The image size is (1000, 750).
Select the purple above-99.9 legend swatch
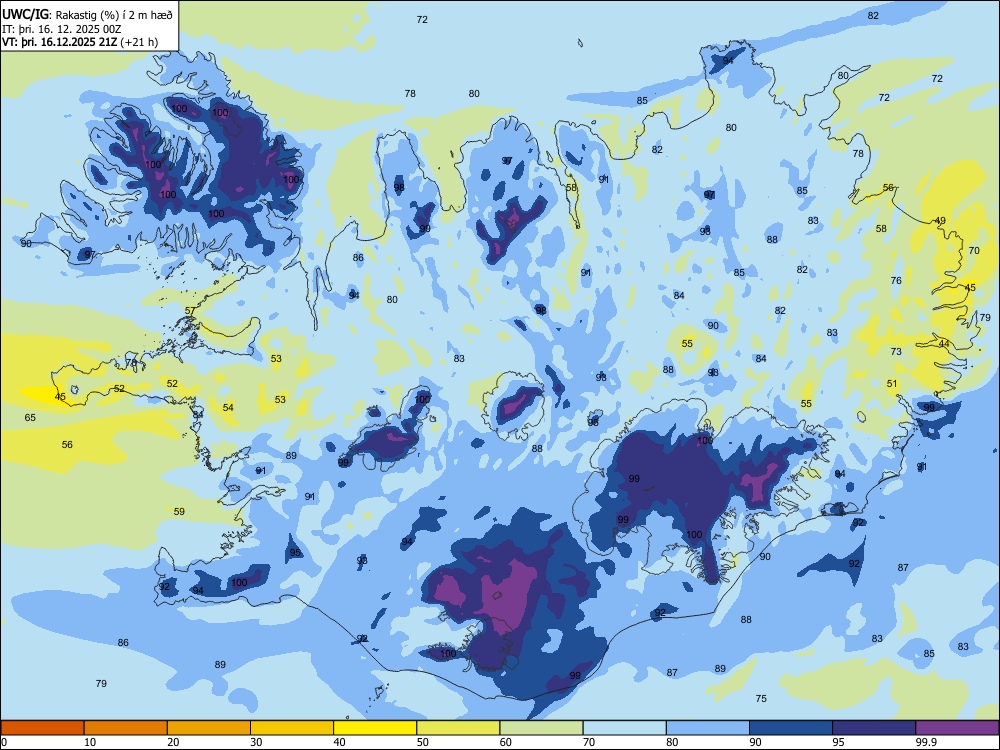(x=957, y=728)
